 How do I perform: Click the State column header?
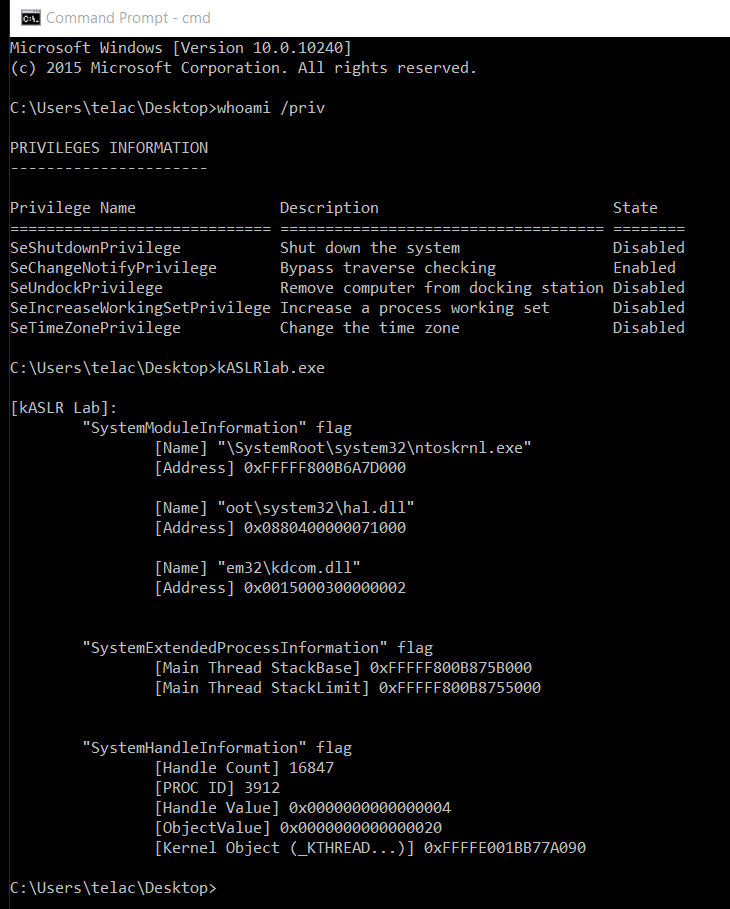click(635, 208)
